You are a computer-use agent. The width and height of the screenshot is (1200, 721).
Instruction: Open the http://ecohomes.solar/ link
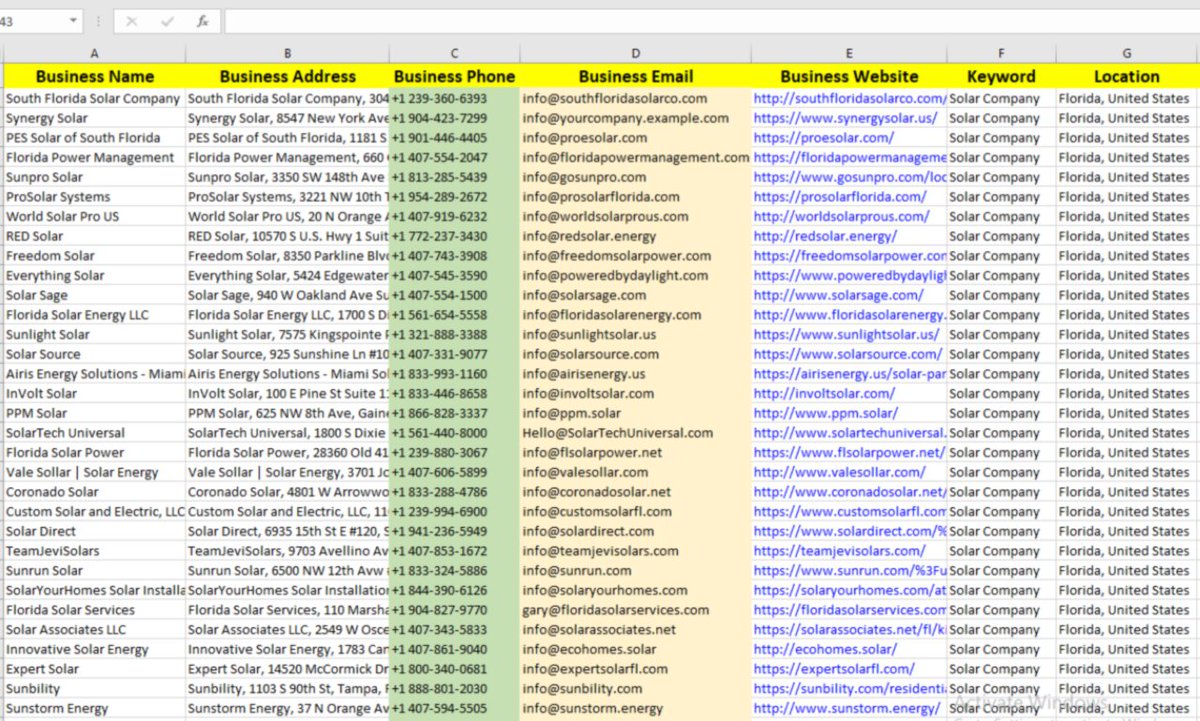(x=825, y=649)
